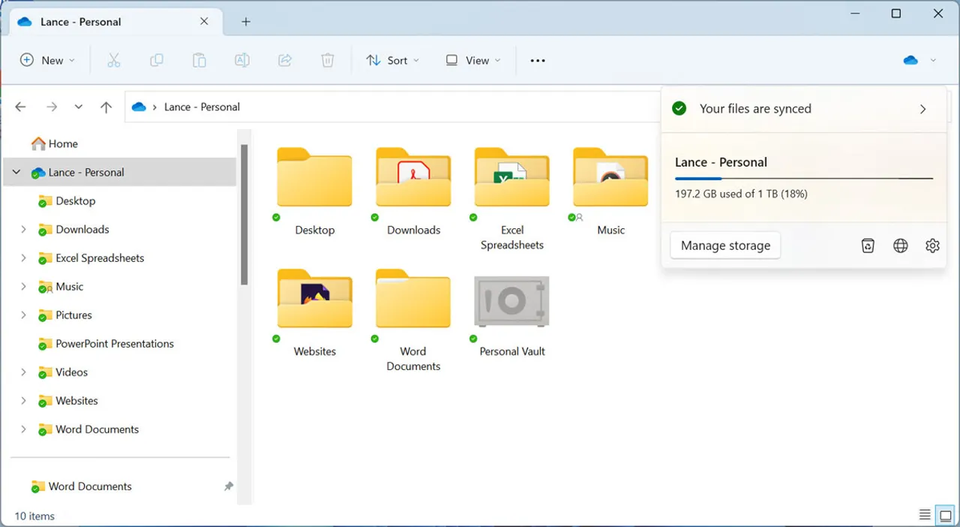Click the storage usage progress bar
The image size is (960, 527).
804,179
